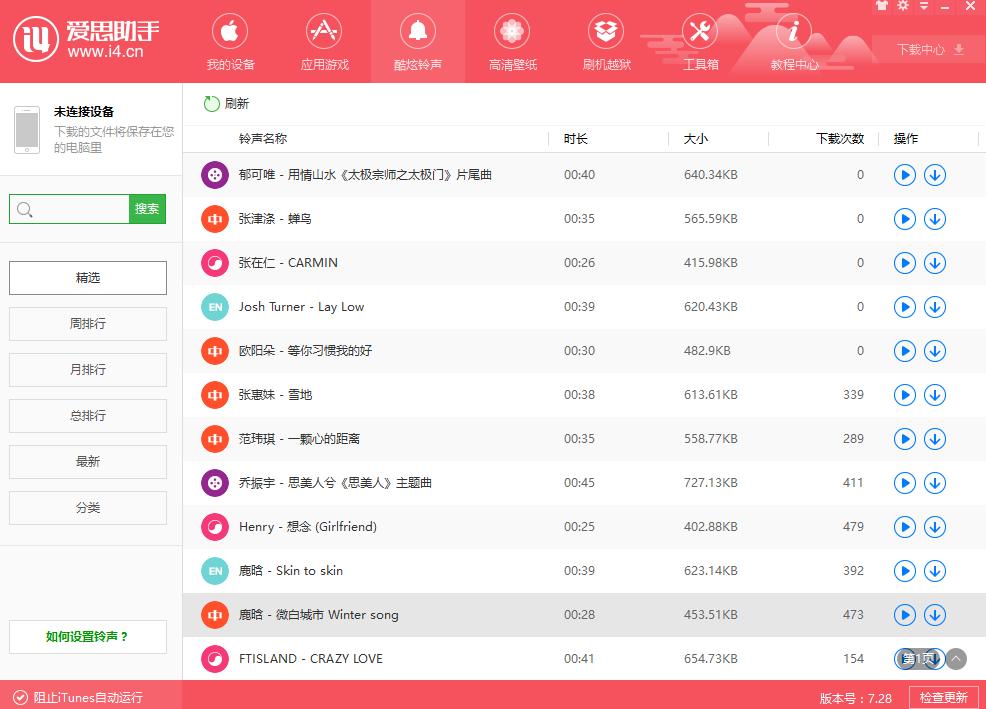Click the 检查更新 (Check Update) button
The image size is (986, 709).
[944, 696]
